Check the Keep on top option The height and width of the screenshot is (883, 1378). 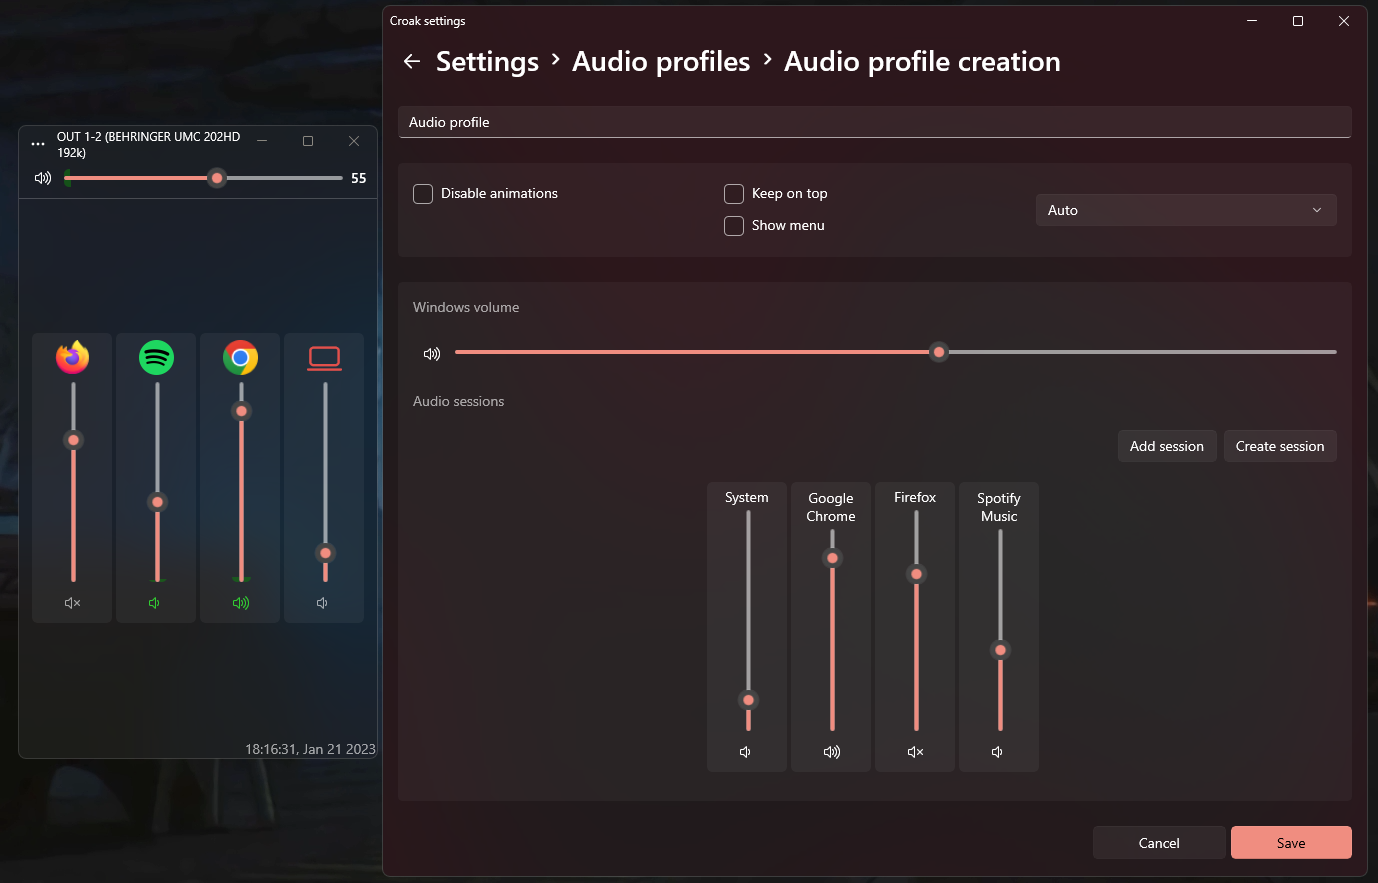(x=734, y=194)
